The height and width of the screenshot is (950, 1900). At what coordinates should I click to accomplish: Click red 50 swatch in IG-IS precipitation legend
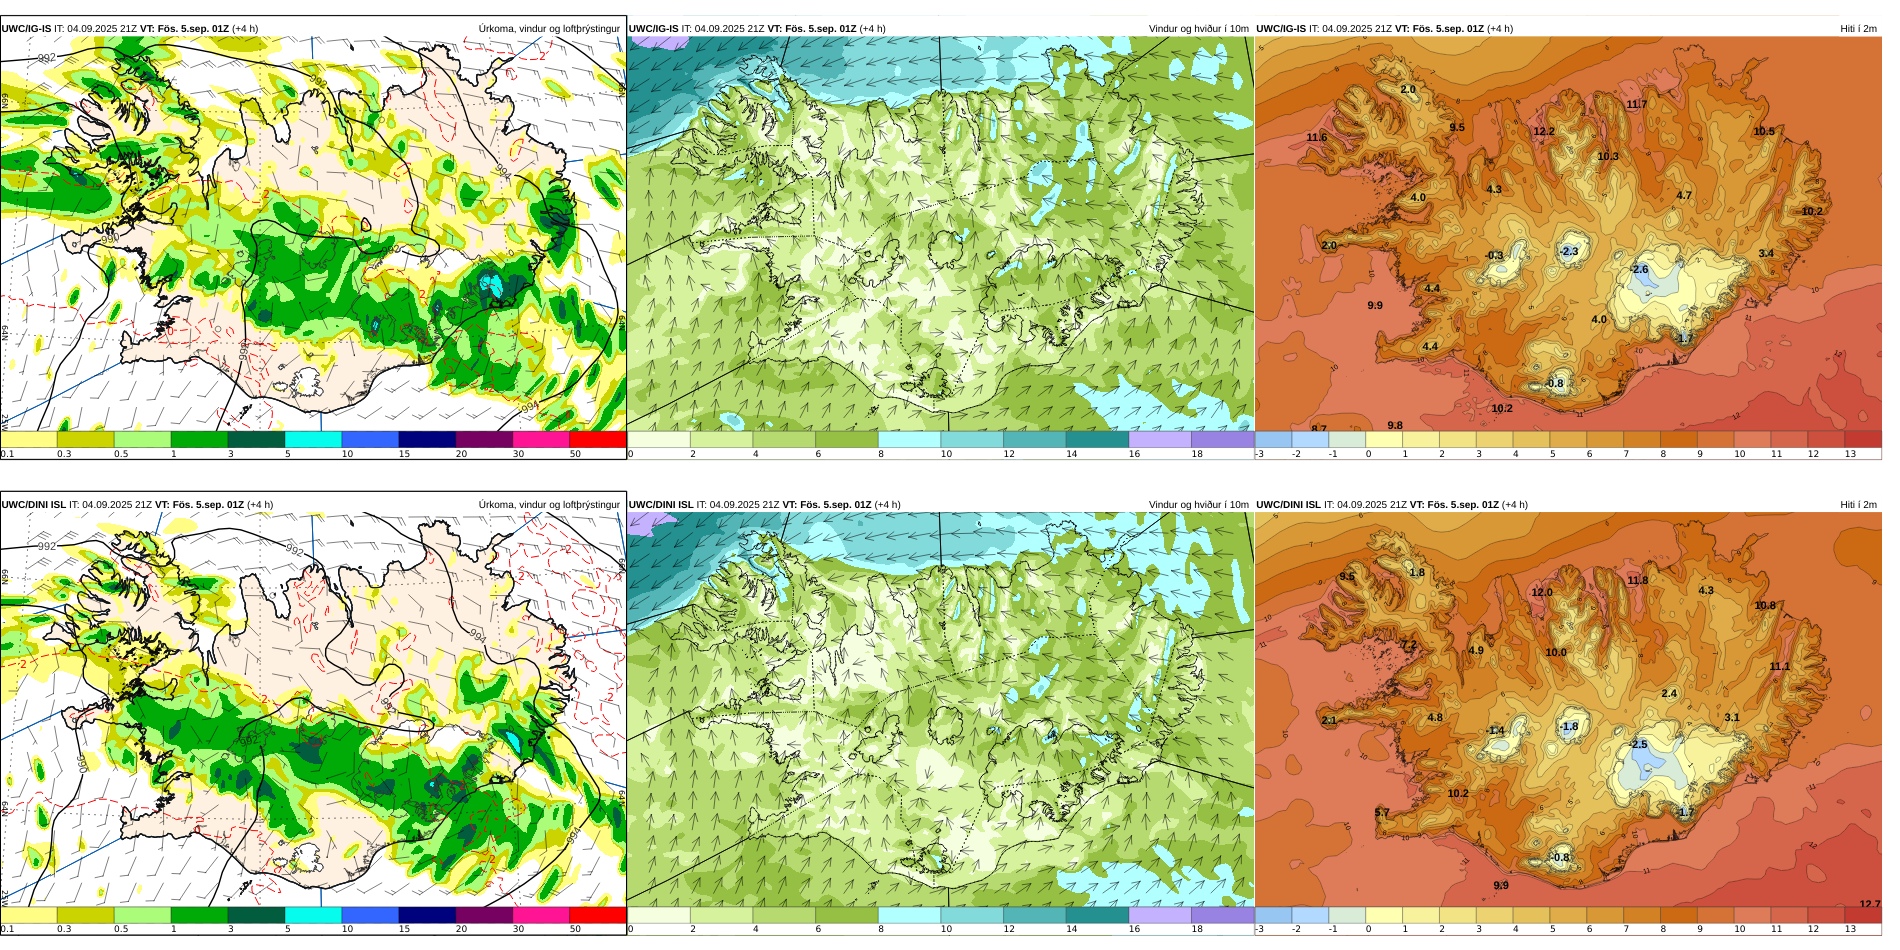(598, 439)
